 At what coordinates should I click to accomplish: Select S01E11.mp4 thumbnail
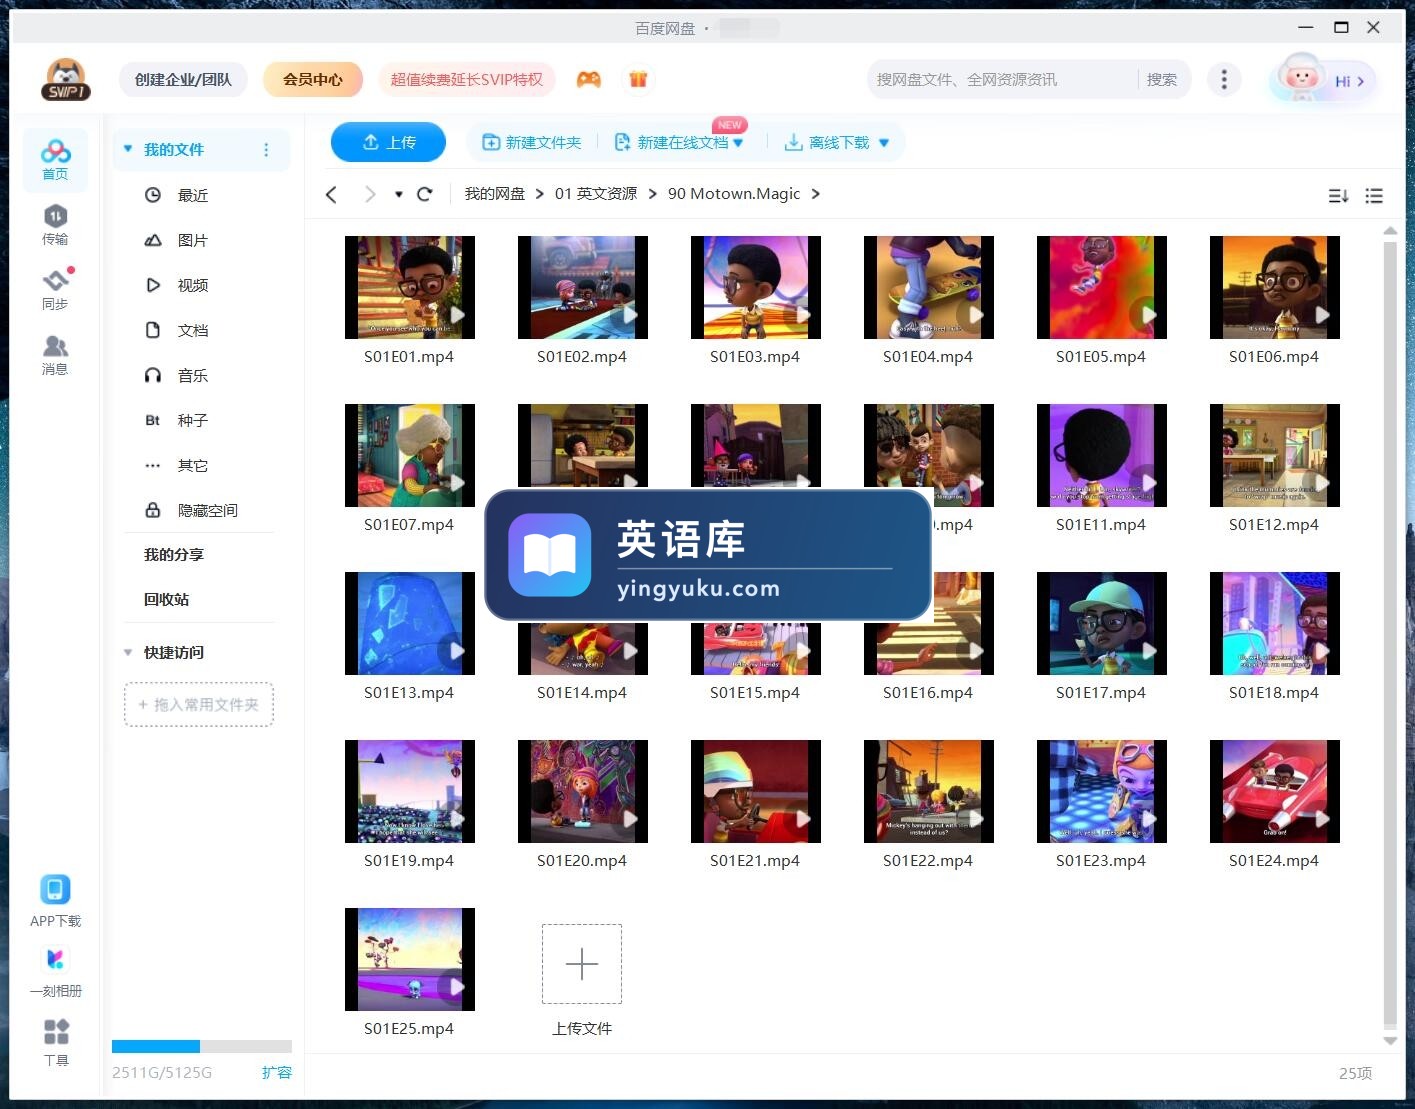[x=1101, y=455]
